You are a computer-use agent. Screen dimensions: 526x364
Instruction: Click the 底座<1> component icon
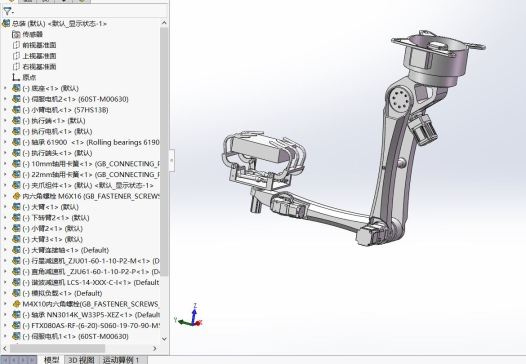coord(16,88)
